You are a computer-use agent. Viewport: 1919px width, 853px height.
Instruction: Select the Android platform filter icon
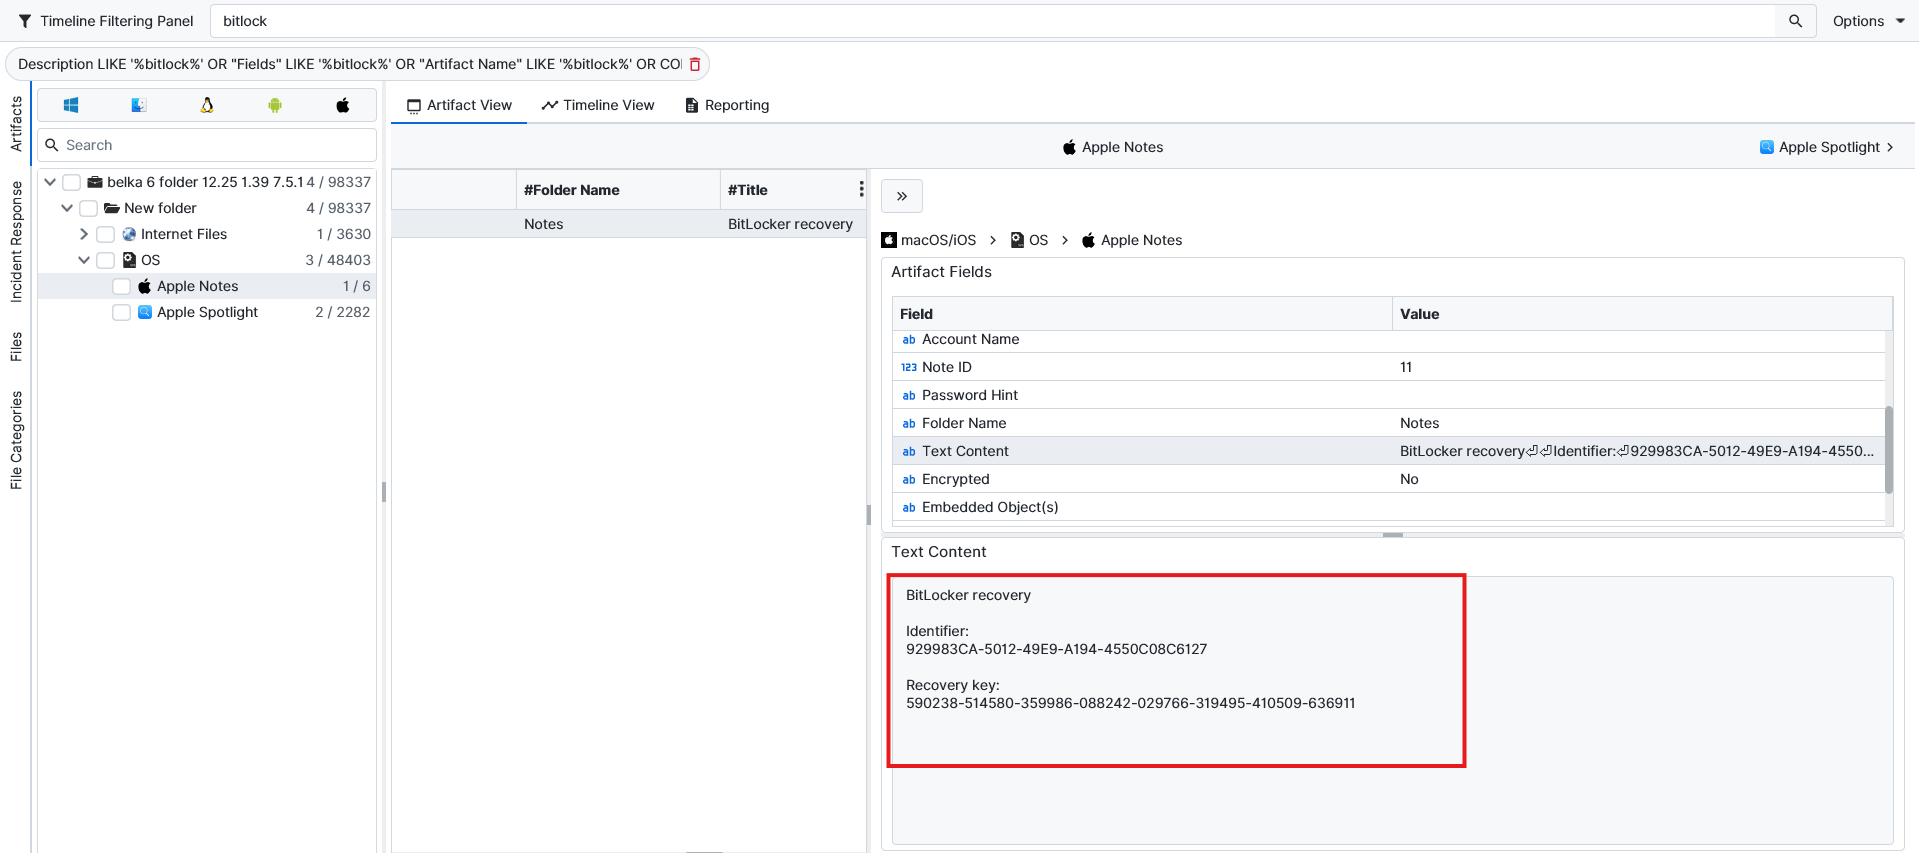(275, 105)
